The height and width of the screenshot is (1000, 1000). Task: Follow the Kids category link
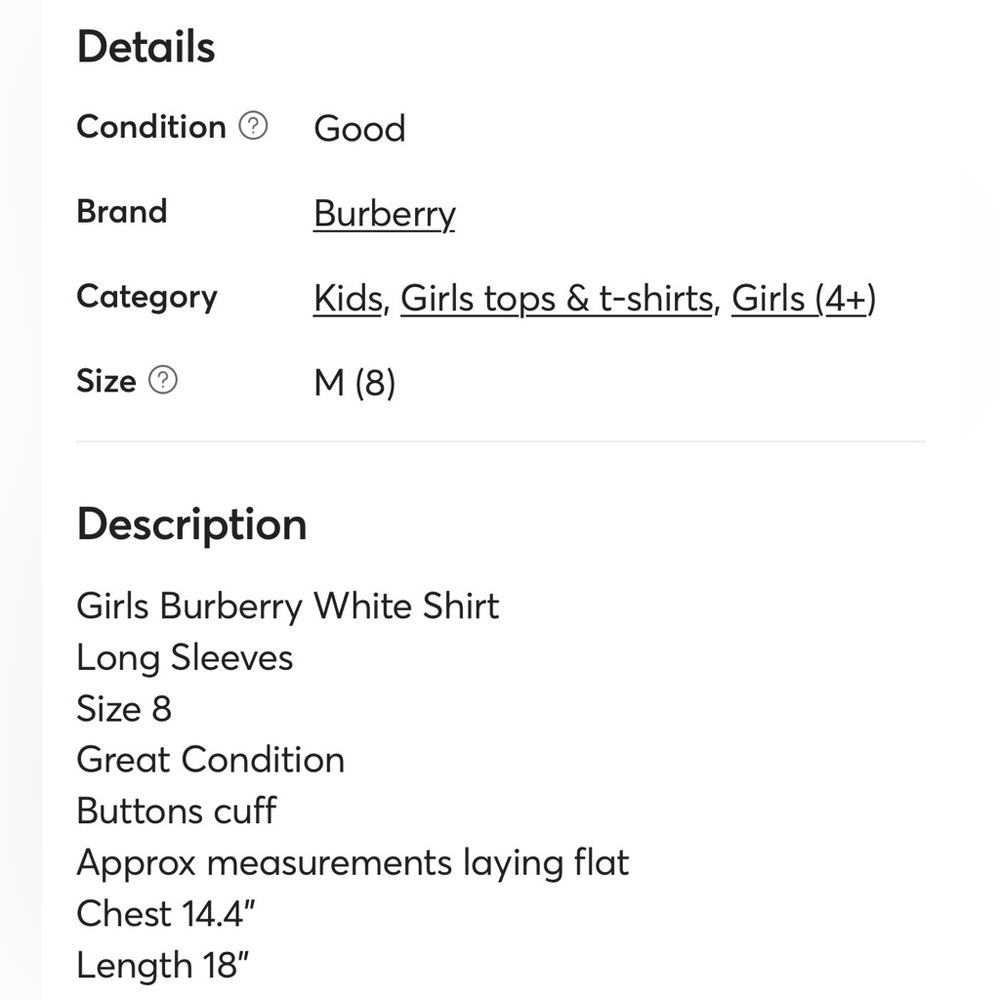348,298
